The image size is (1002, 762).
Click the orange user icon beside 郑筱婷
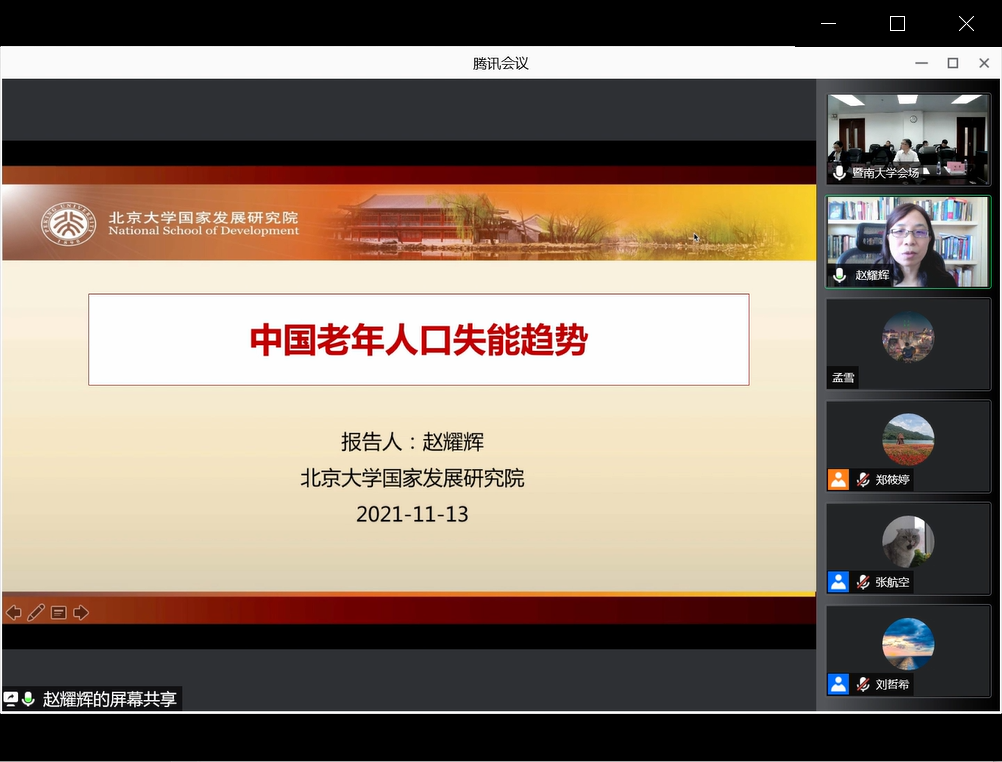click(838, 480)
